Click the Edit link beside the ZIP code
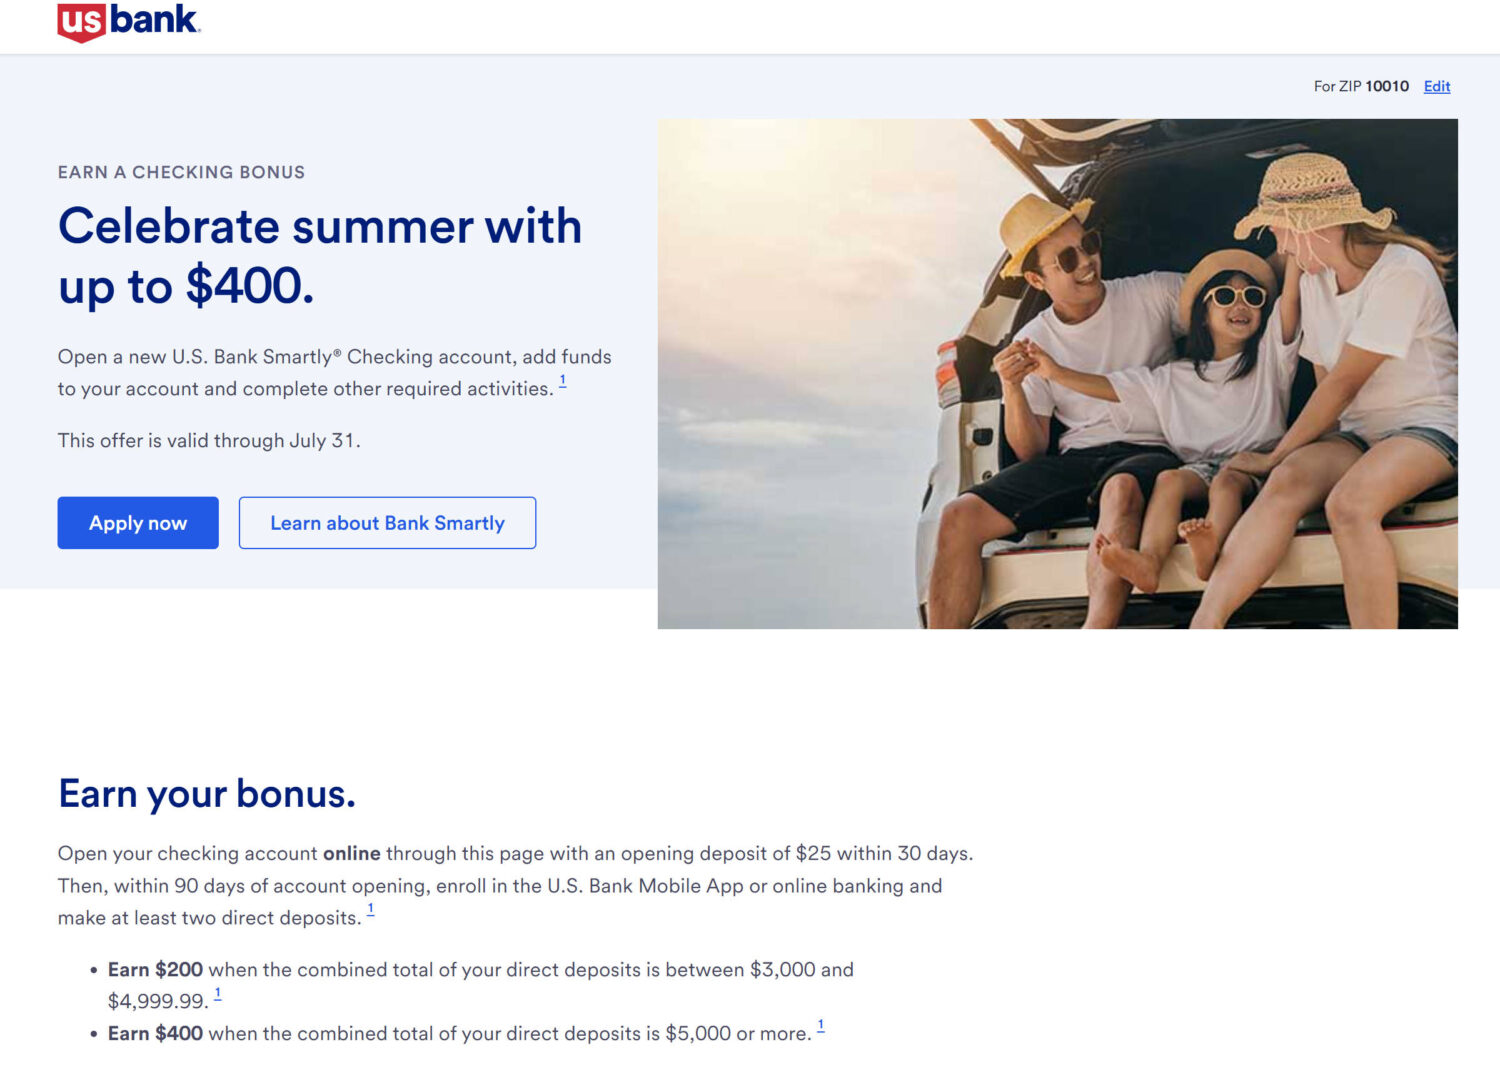The width and height of the screenshot is (1500, 1072). (1436, 87)
